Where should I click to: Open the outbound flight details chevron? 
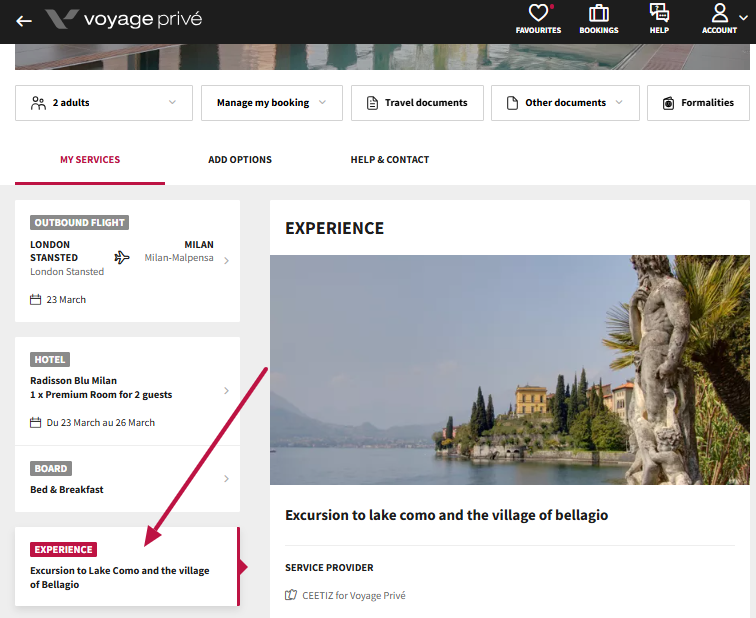[x=226, y=260]
